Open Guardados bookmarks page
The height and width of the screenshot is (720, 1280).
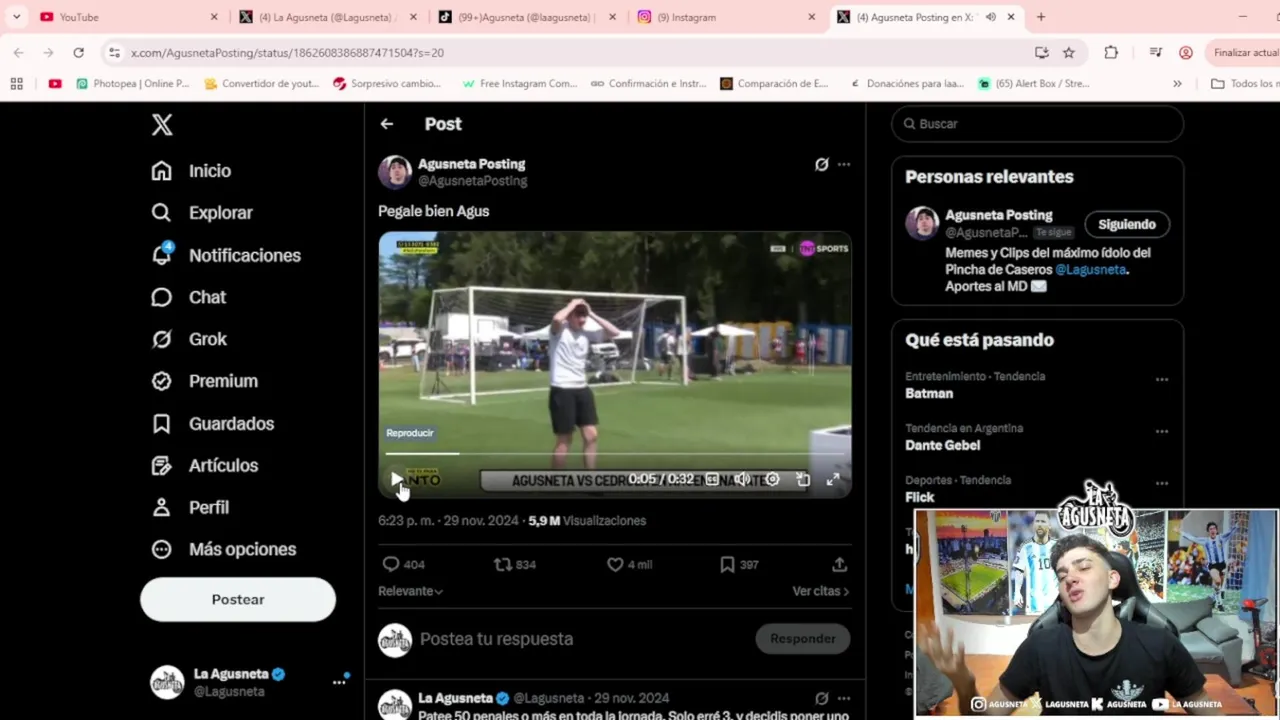(x=213, y=423)
